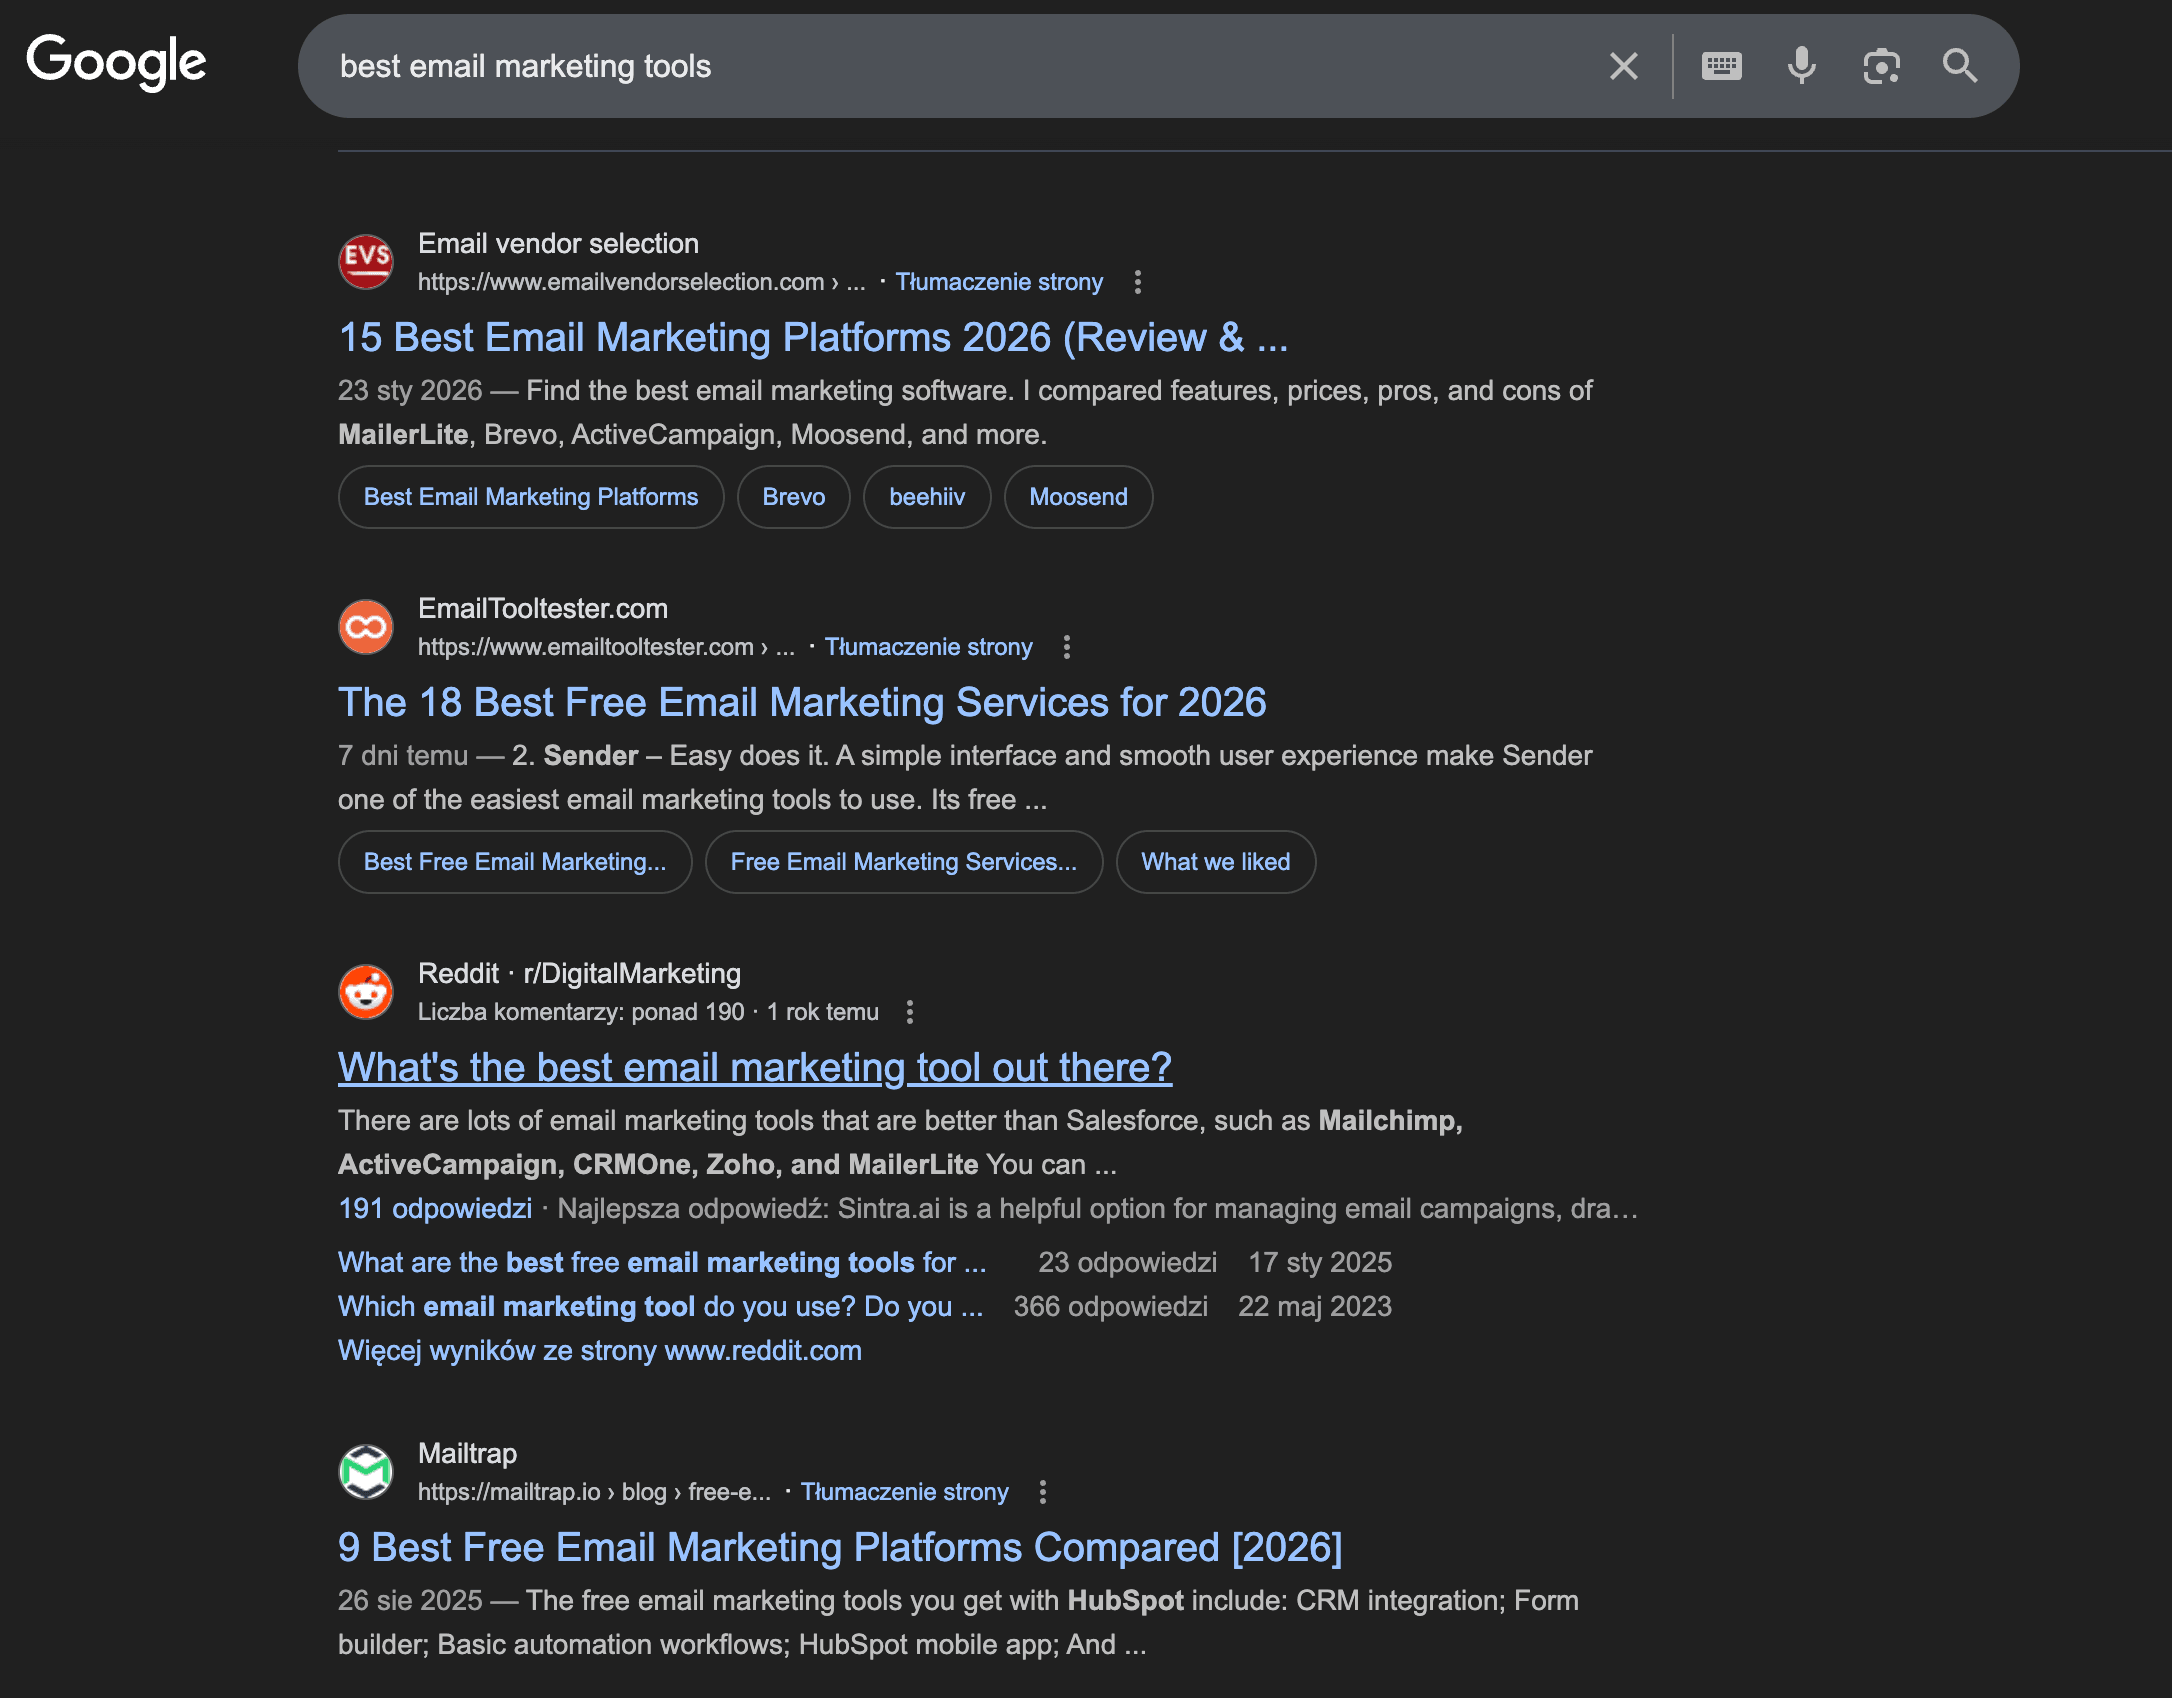Open more results from www.reddit.com
Screen dimensions: 2172x1698
tap(600, 1350)
